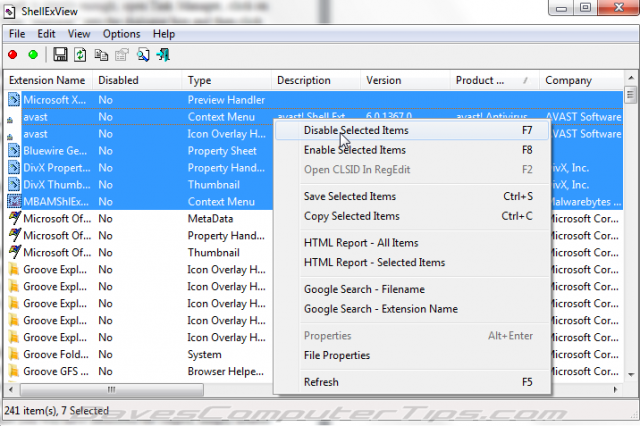Click the Save floppy disk toolbar icon
640x426 pixels.
(x=60, y=54)
